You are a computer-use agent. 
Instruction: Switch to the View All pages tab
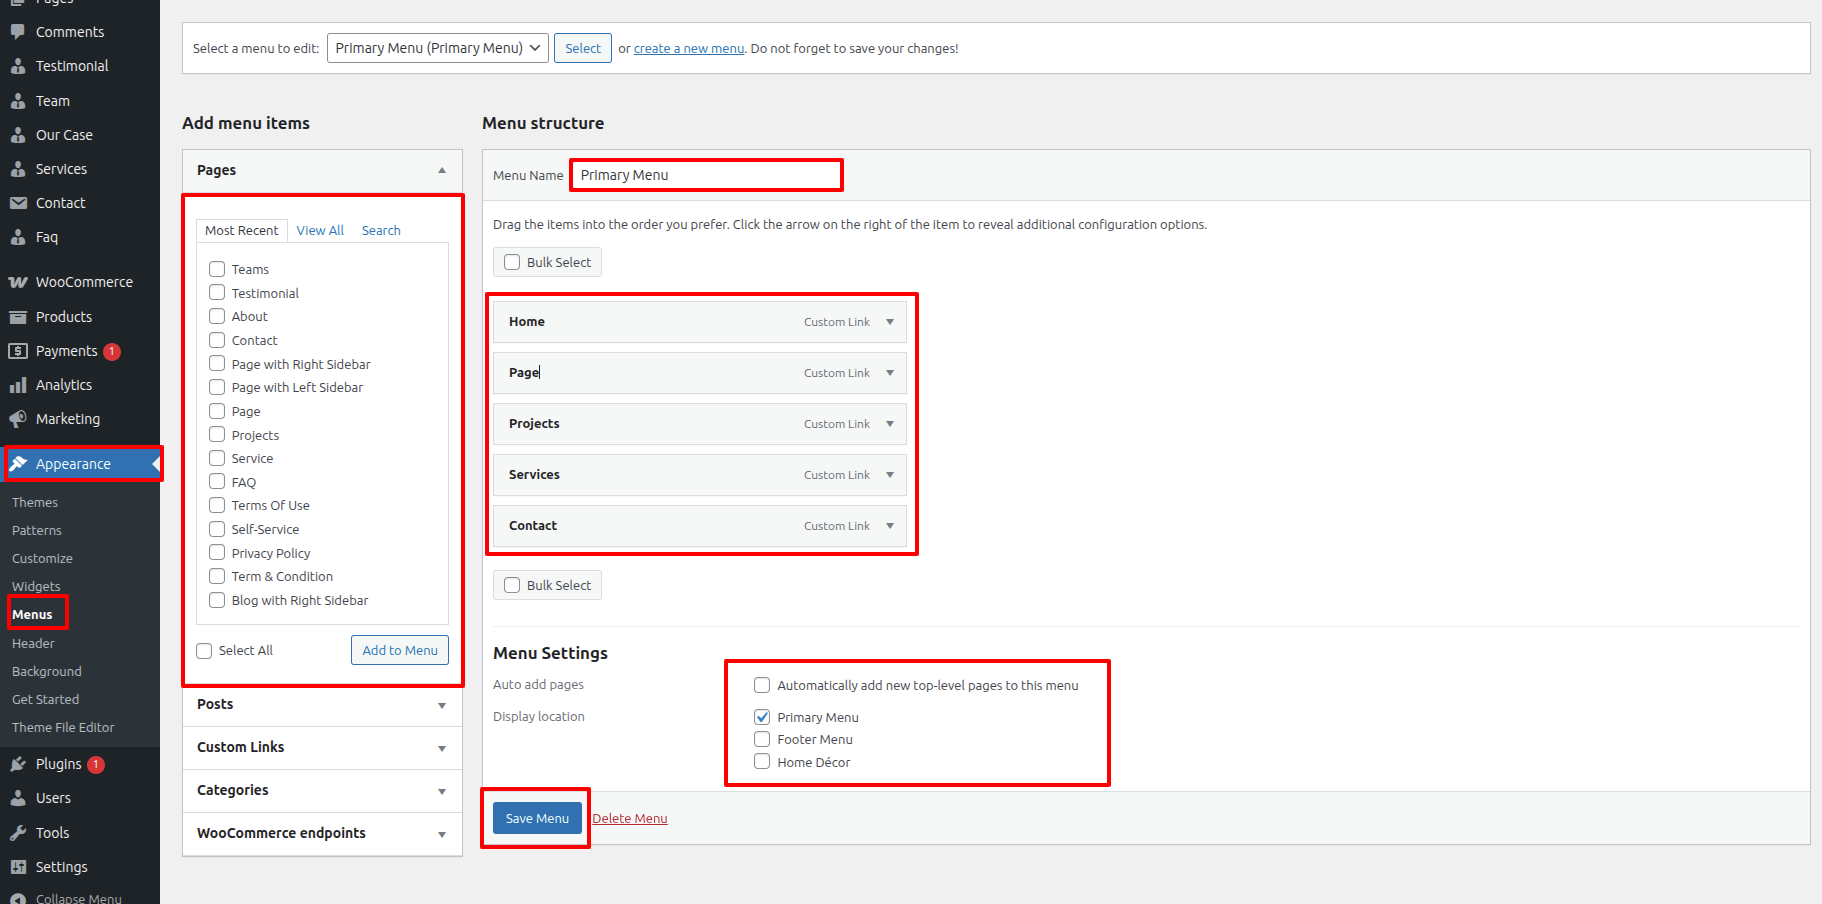tap(320, 231)
